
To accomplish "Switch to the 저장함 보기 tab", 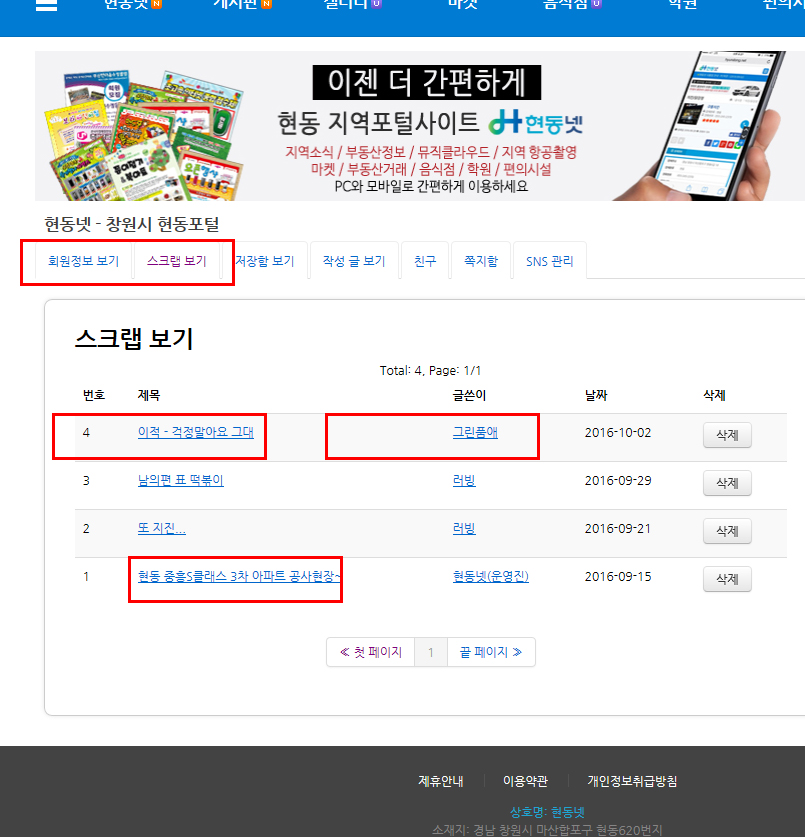I will (266, 260).
